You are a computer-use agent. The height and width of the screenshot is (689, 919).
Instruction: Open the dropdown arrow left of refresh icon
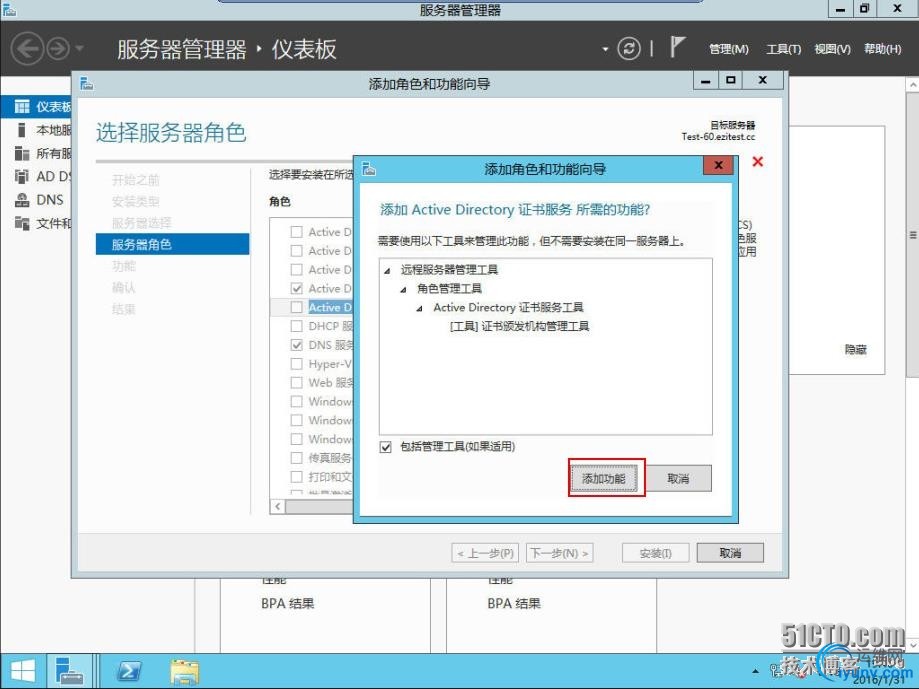coord(605,49)
